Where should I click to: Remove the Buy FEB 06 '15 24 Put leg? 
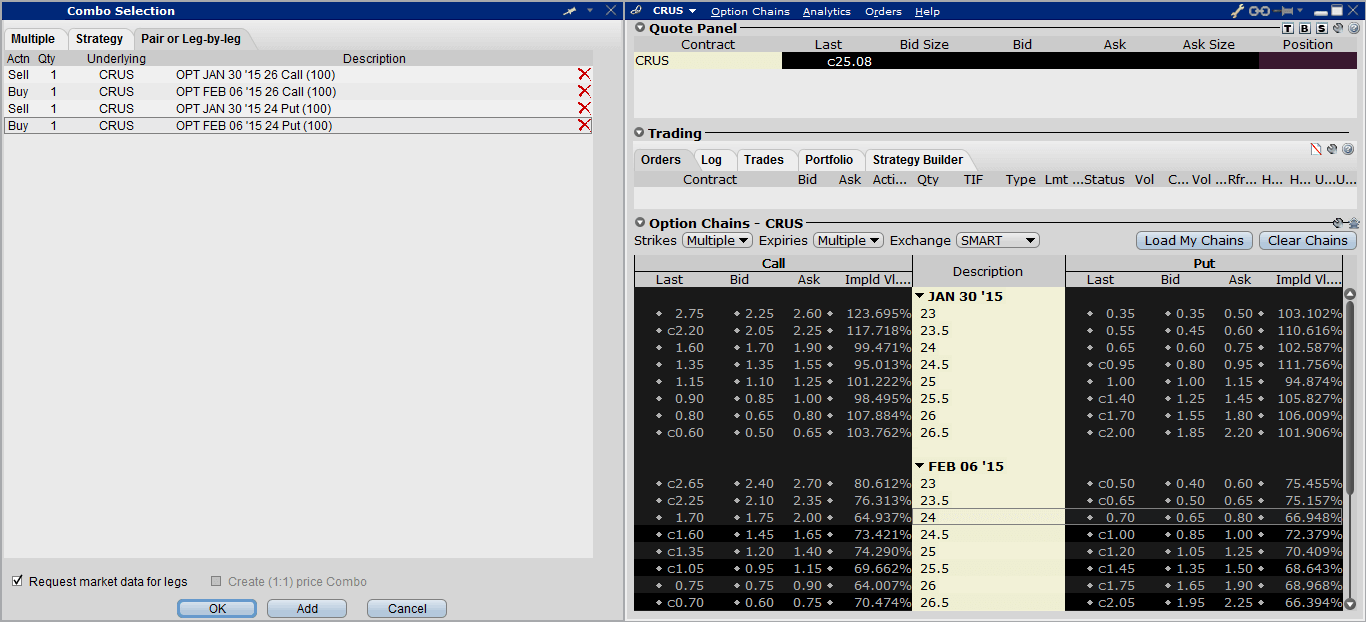click(584, 125)
